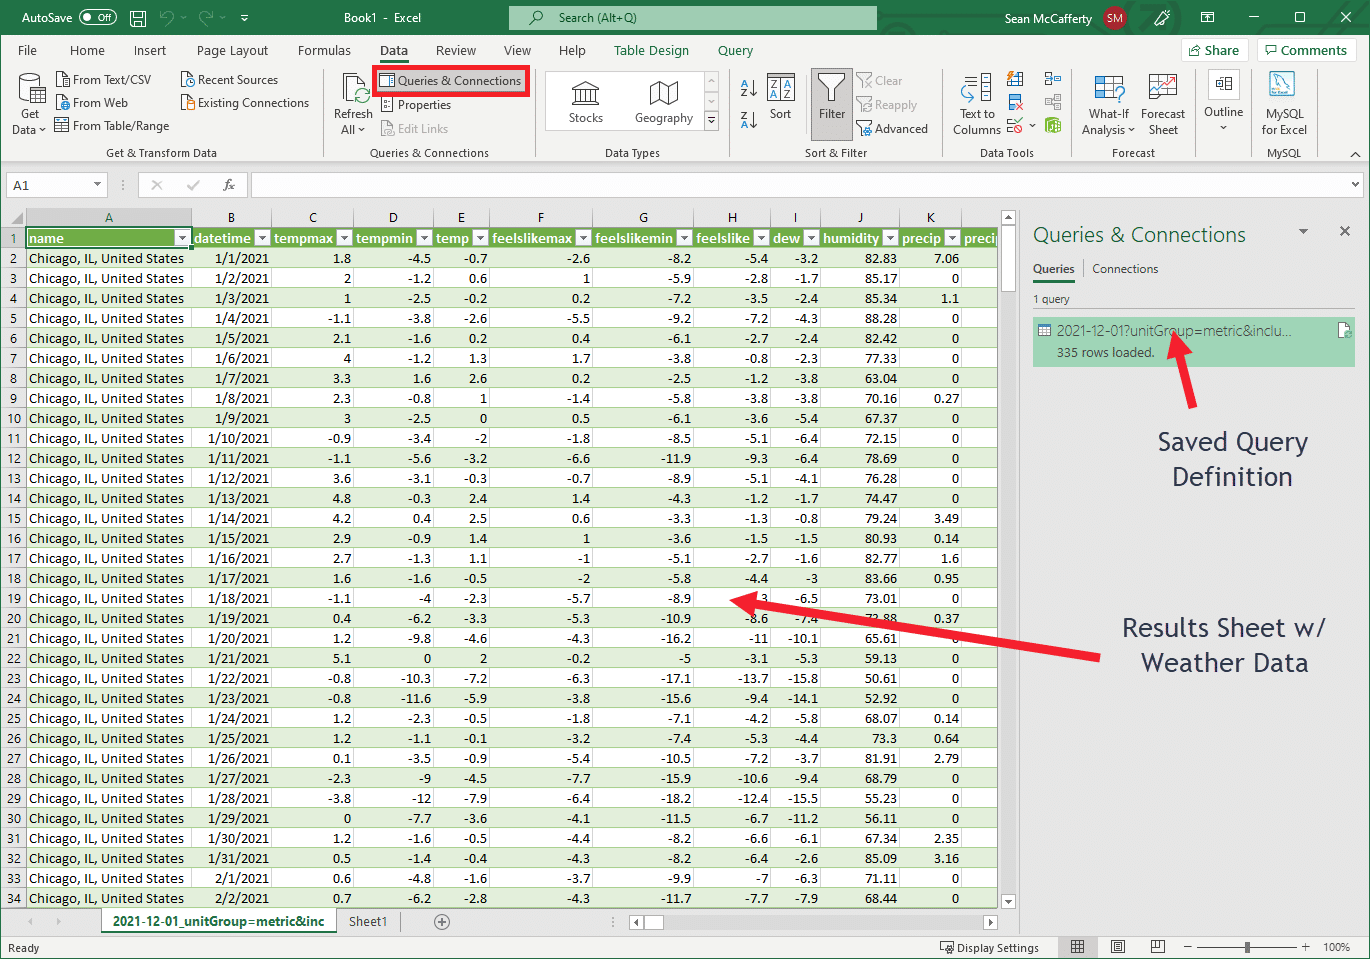Open the Remove Duplicates tool
The height and width of the screenshot is (959, 1370).
[1016, 103]
